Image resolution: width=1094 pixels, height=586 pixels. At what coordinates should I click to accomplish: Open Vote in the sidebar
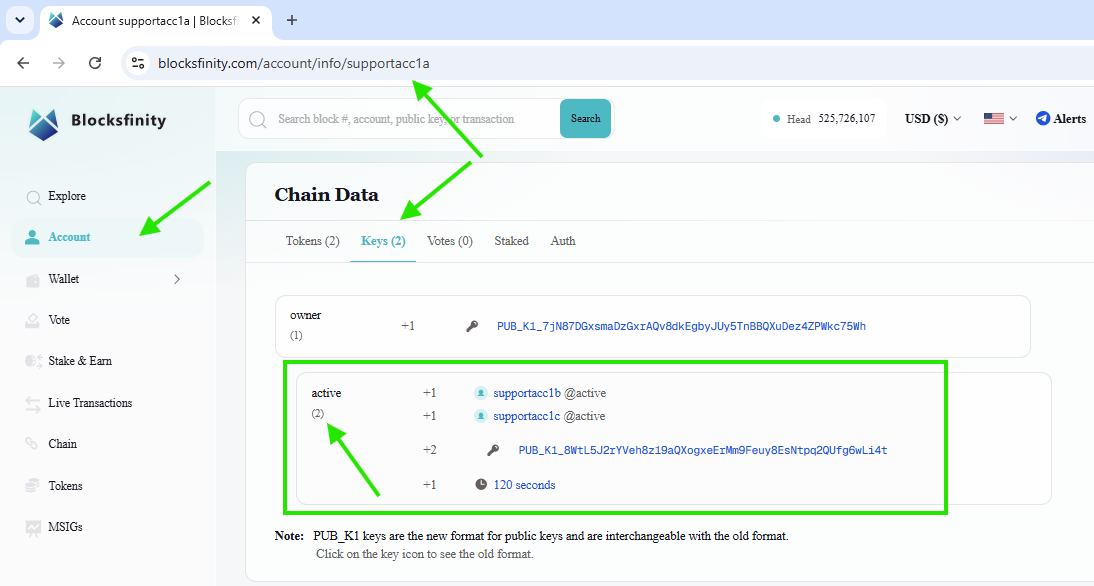click(x=59, y=320)
